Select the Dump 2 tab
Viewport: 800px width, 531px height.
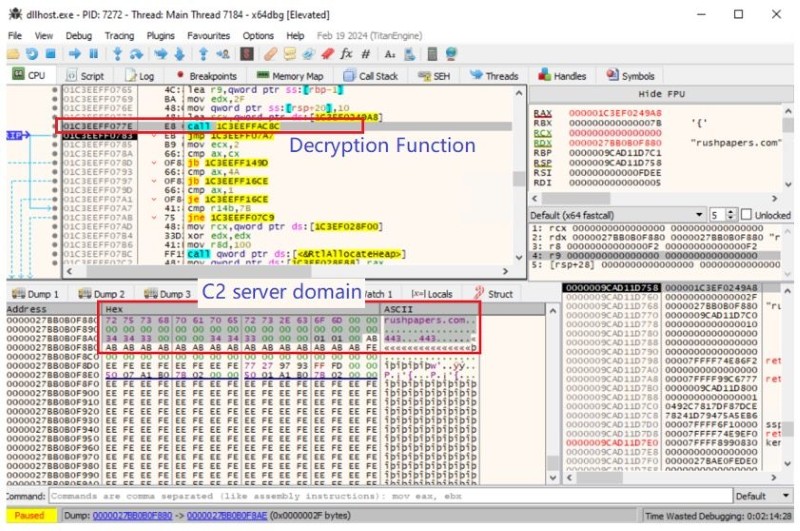[x=101, y=294]
